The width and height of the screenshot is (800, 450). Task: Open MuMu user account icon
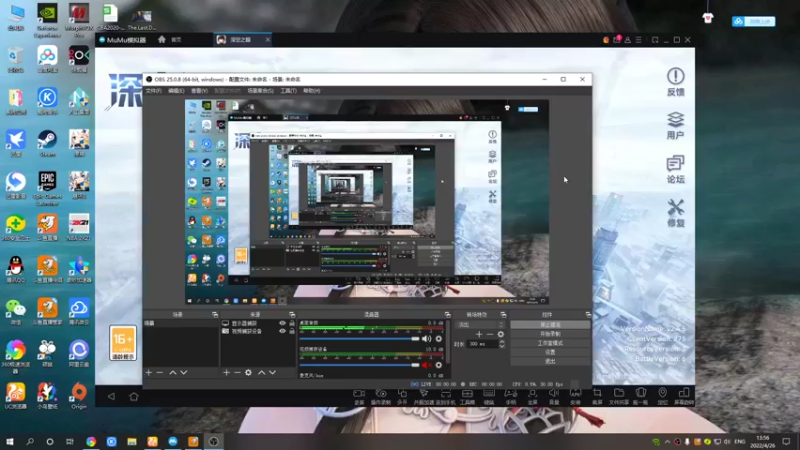click(x=628, y=40)
